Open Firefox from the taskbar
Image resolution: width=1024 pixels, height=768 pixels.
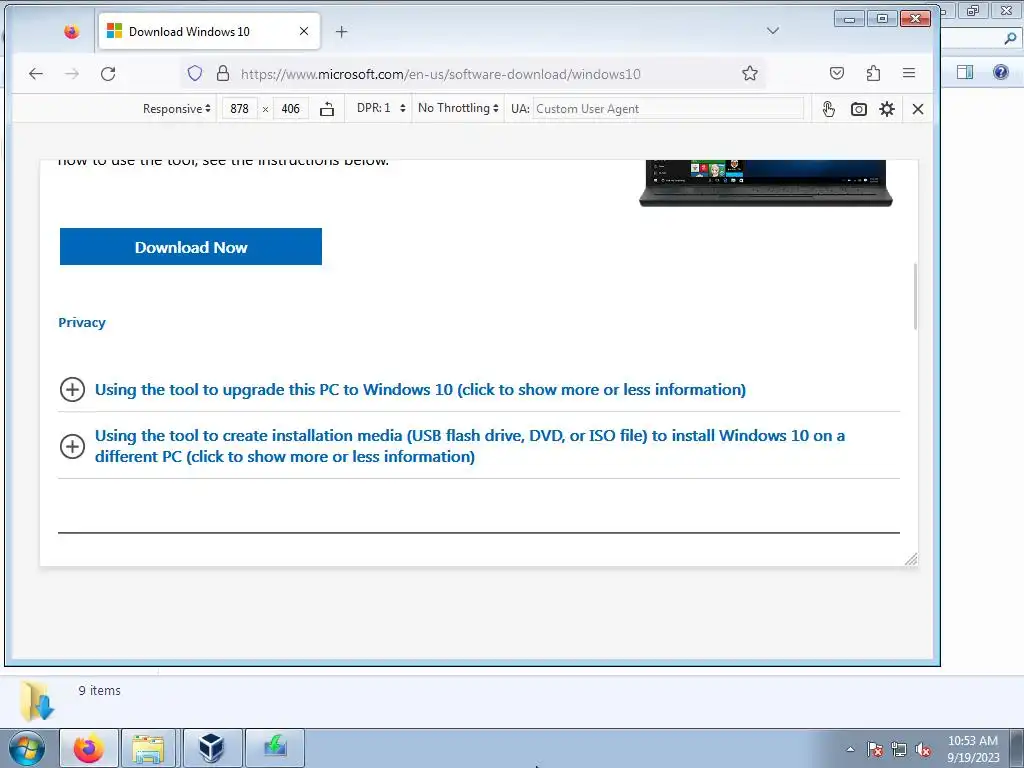[x=89, y=748]
